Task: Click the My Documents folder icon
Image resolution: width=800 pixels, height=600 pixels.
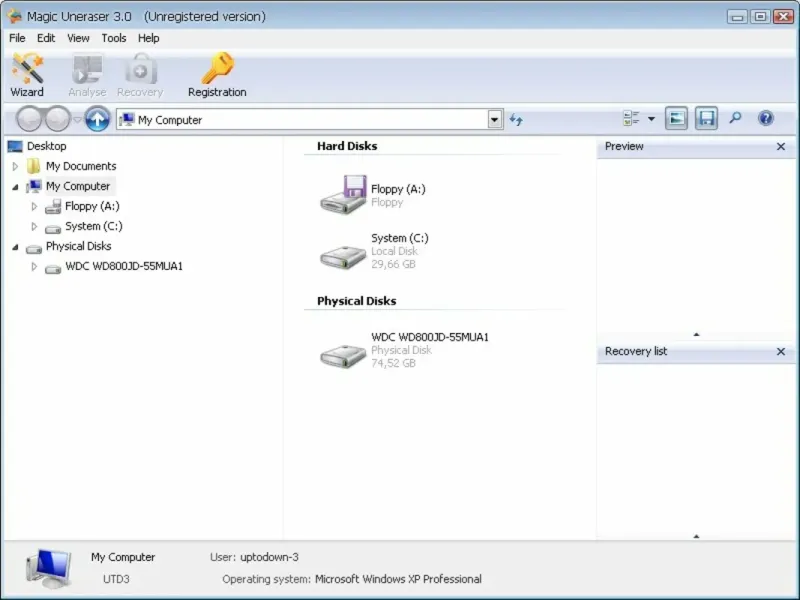Action: [34, 166]
